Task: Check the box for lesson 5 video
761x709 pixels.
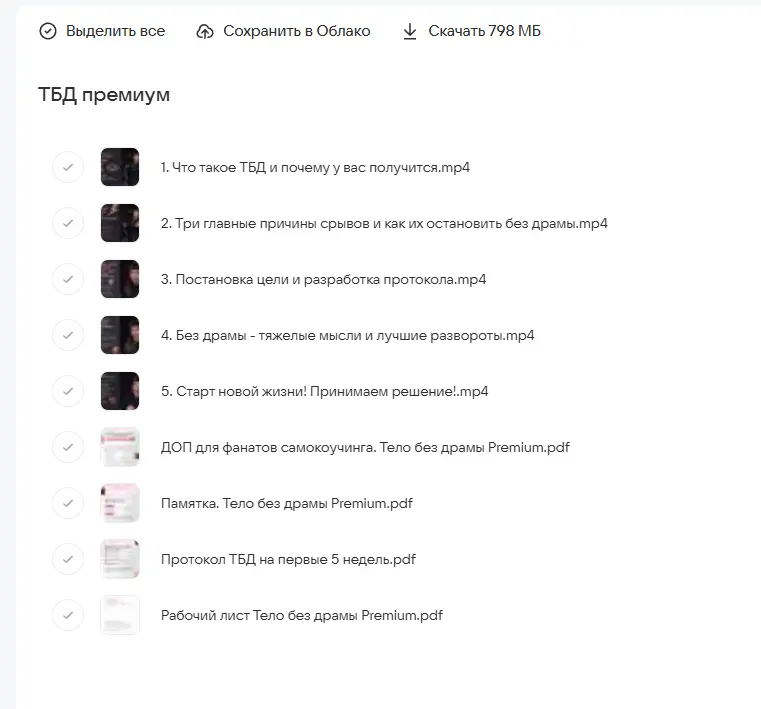Action: pyautogui.click(x=67, y=391)
